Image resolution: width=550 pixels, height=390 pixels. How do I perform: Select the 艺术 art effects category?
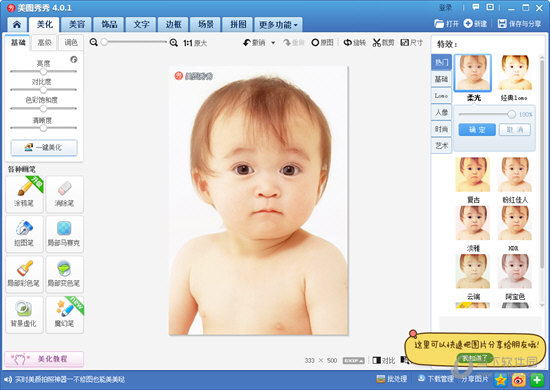coord(441,146)
